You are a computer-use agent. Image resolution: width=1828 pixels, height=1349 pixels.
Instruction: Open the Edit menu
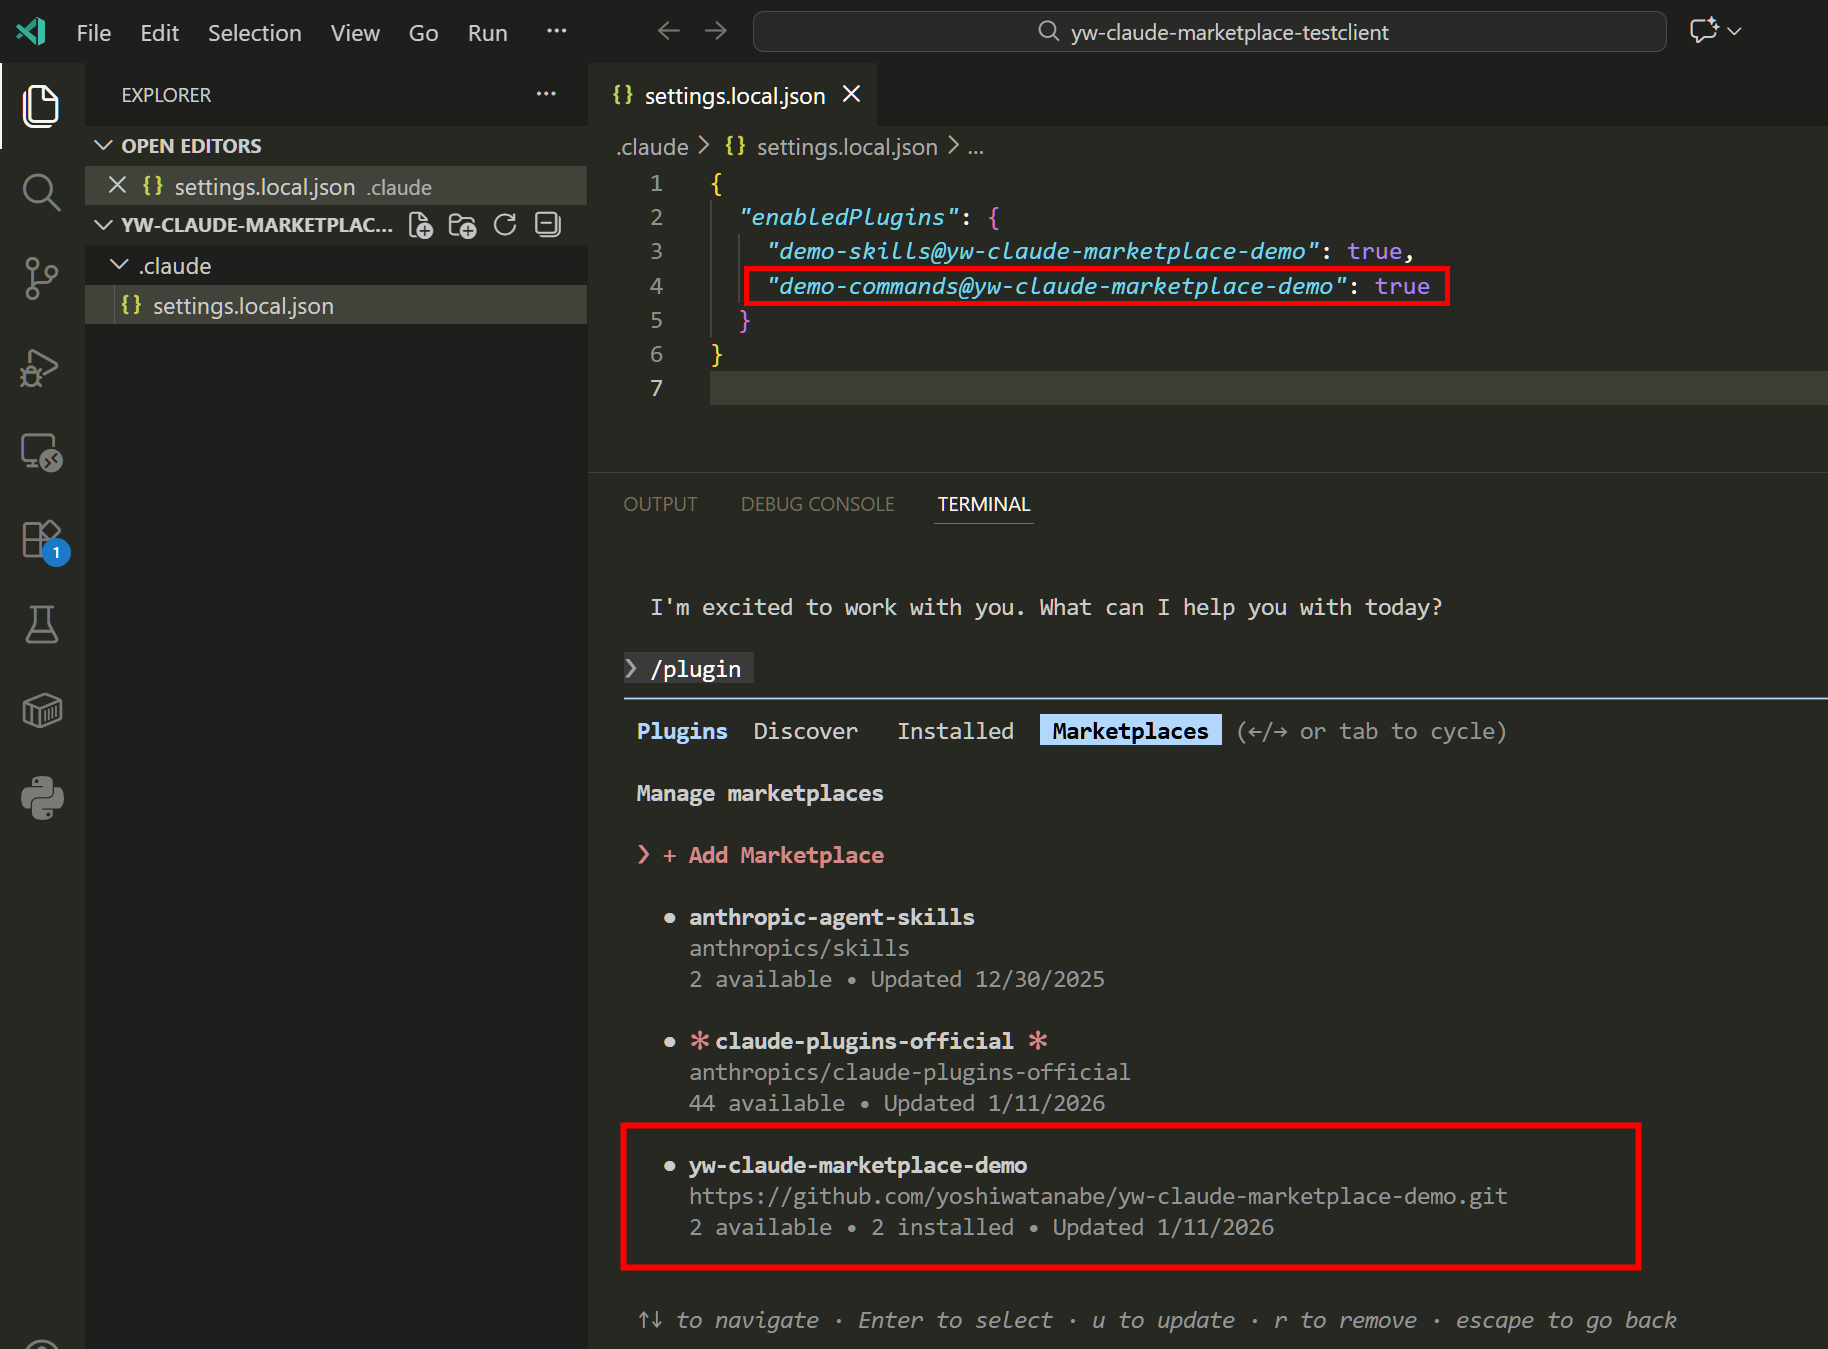coord(160,33)
